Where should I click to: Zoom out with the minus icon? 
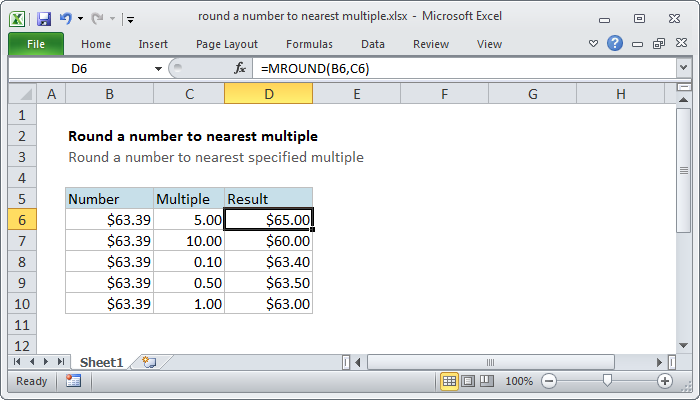click(549, 381)
